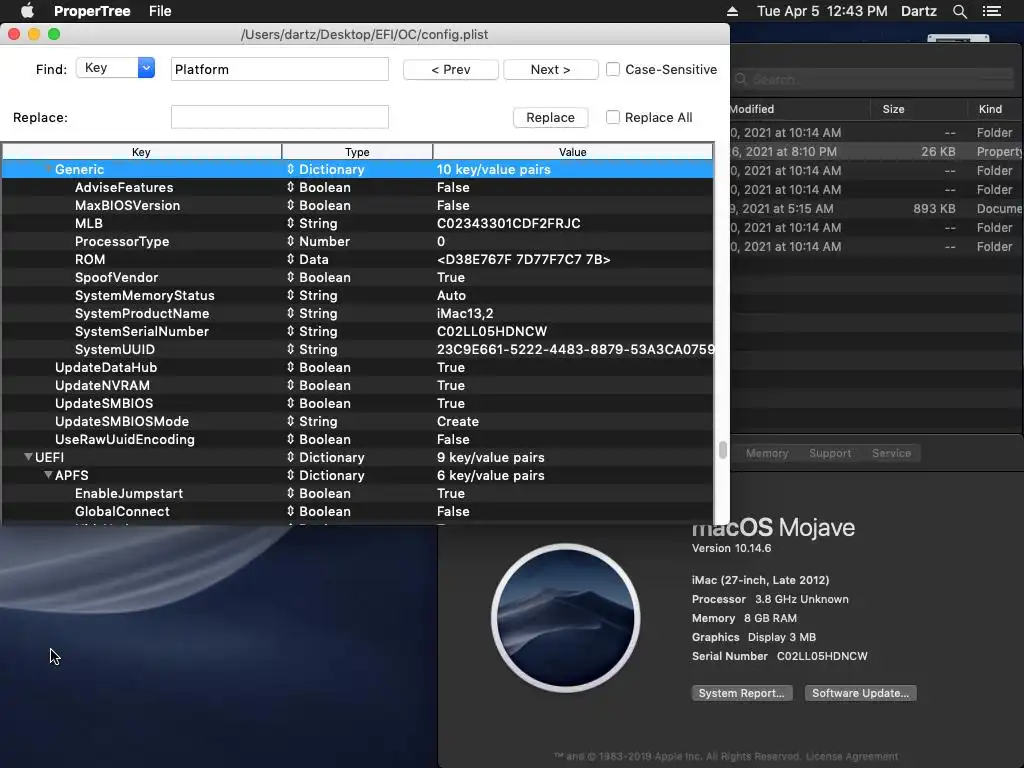Select the UpdateNVRAM key
Image resolution: width=1024 pixels, height=768 pixels.
click(x=103, y=385)
